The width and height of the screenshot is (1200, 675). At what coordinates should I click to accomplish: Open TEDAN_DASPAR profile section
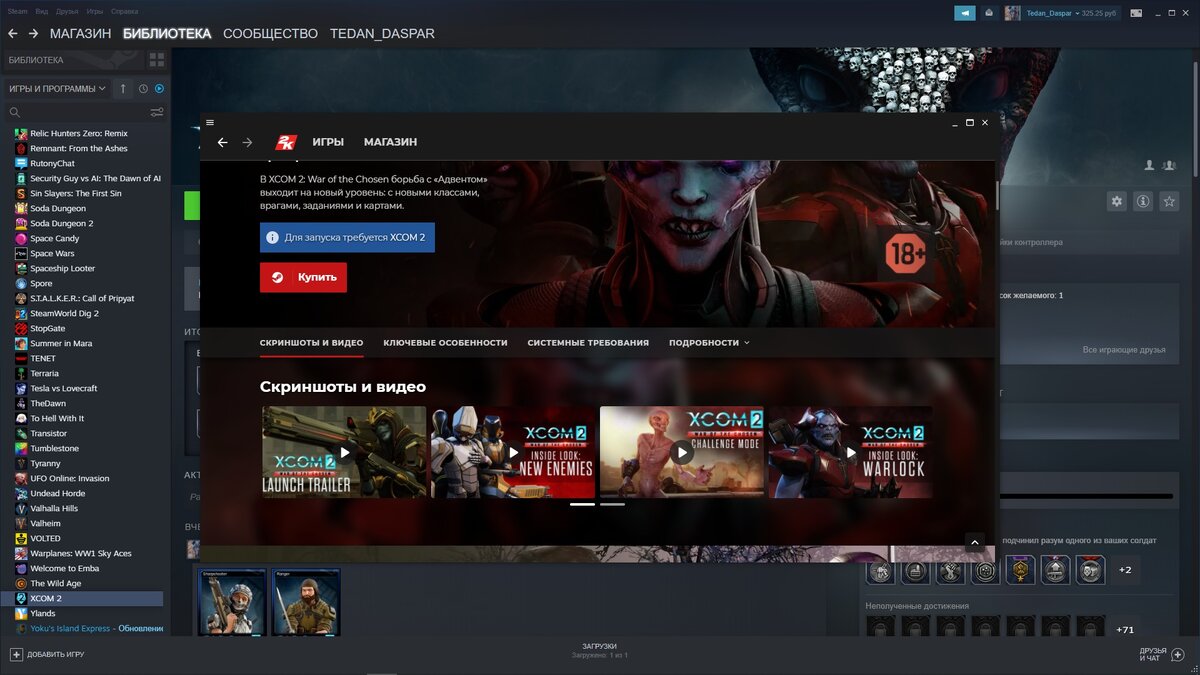click(x=382, y=33)
